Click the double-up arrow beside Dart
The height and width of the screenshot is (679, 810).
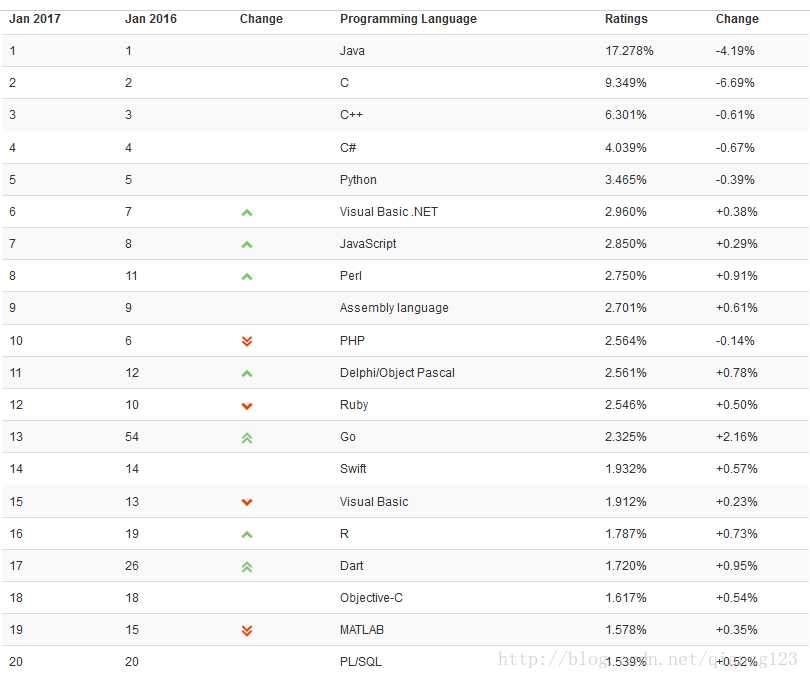[x=247, y=566]
